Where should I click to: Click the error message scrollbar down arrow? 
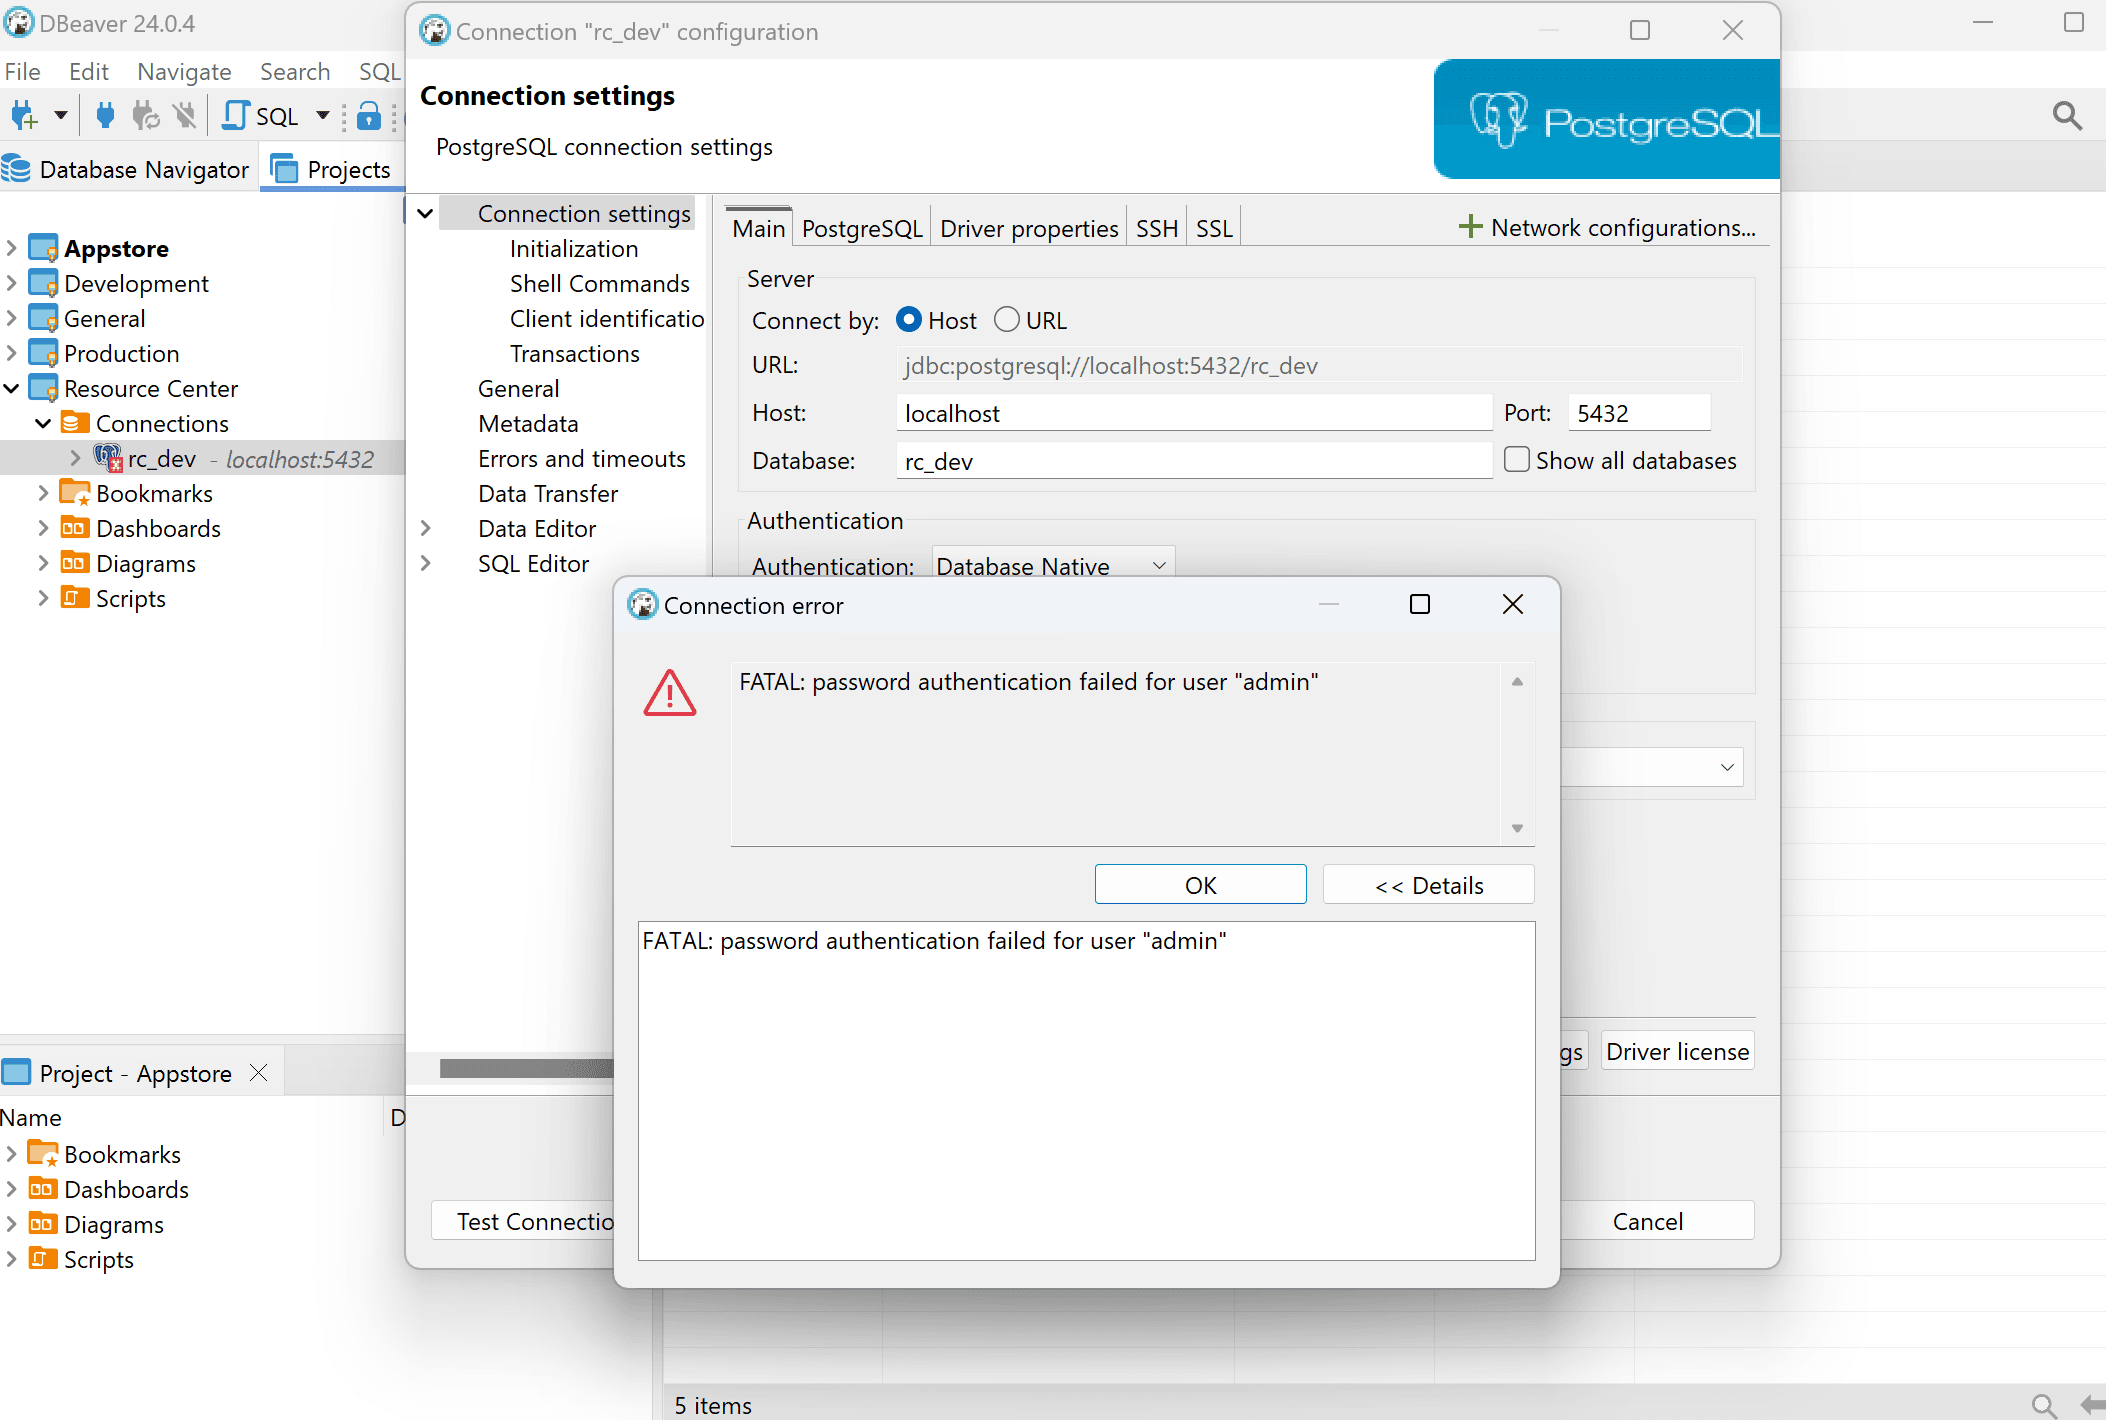tap(1517, 828)
